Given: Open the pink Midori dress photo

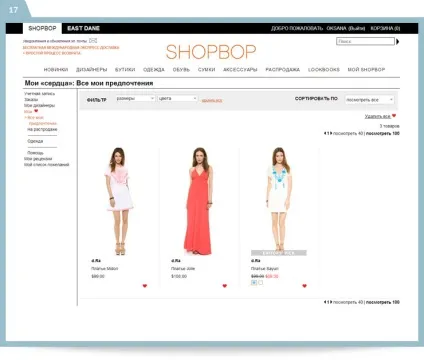Looking at the screenshot, I should [x=119, y=201].
